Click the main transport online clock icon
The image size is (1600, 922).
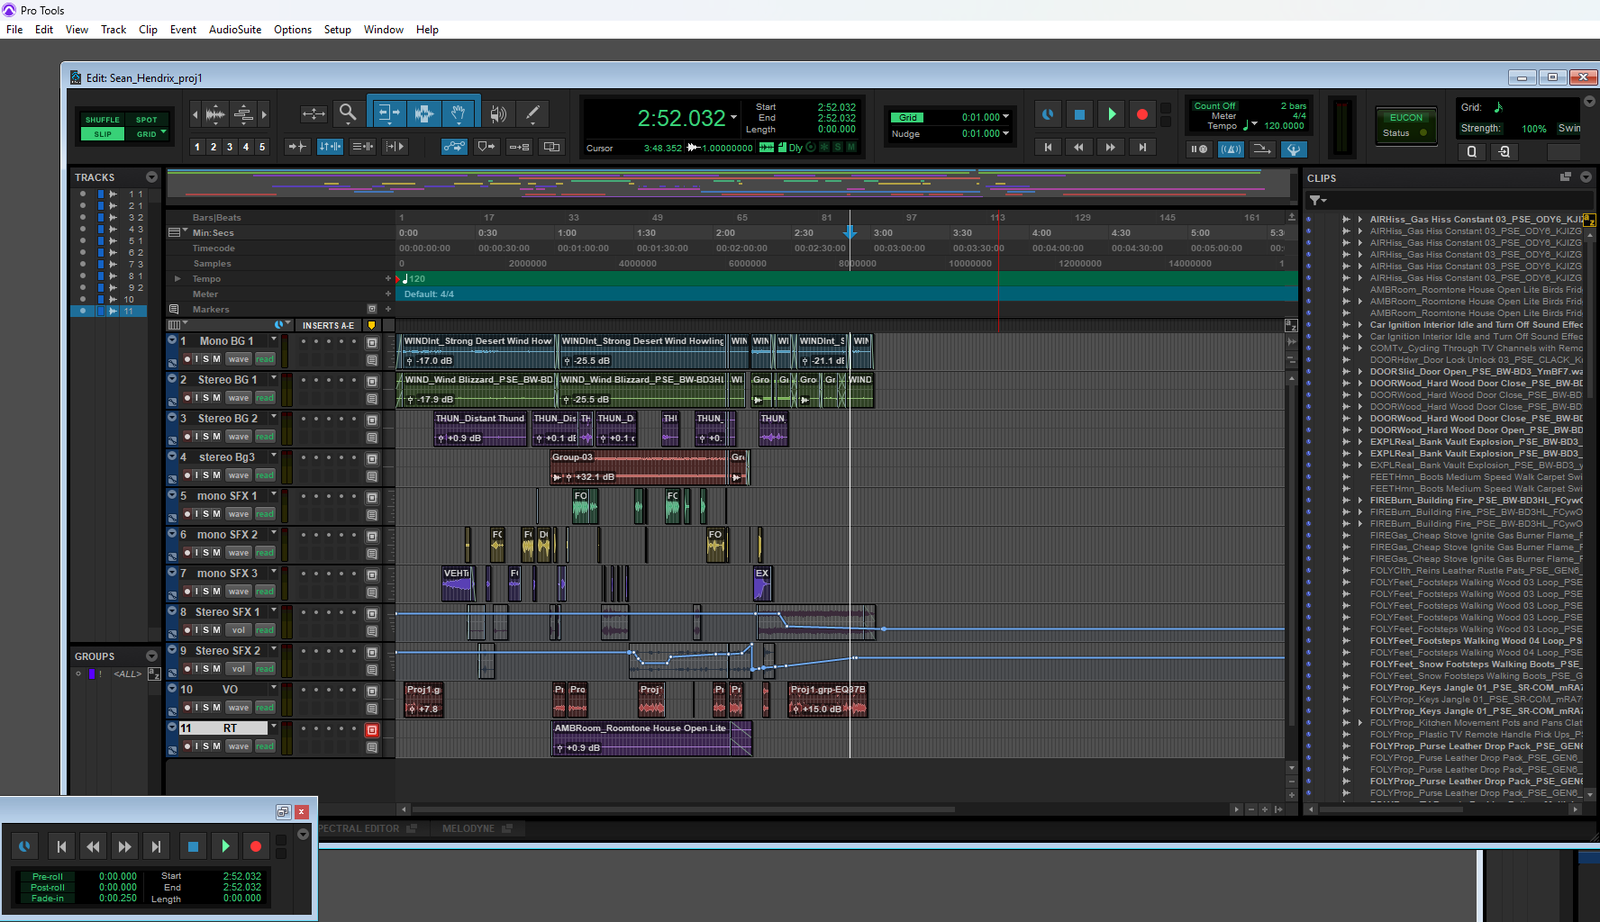coord(1047,114)
